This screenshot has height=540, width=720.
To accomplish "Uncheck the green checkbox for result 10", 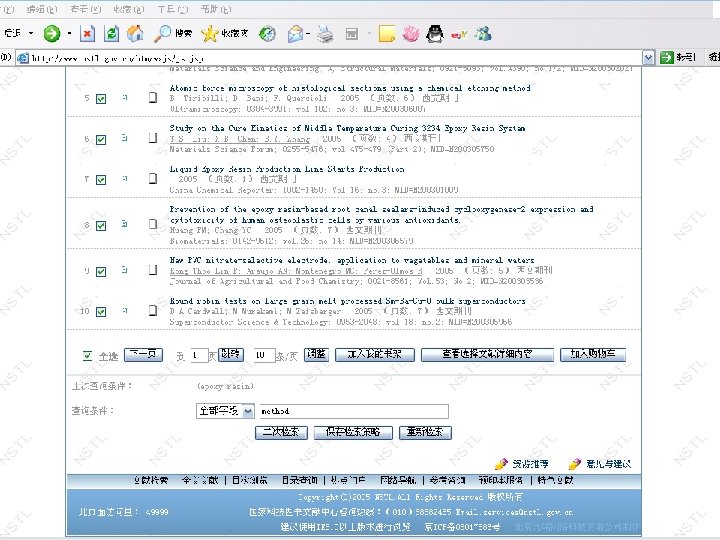I will tap(101, 312).
